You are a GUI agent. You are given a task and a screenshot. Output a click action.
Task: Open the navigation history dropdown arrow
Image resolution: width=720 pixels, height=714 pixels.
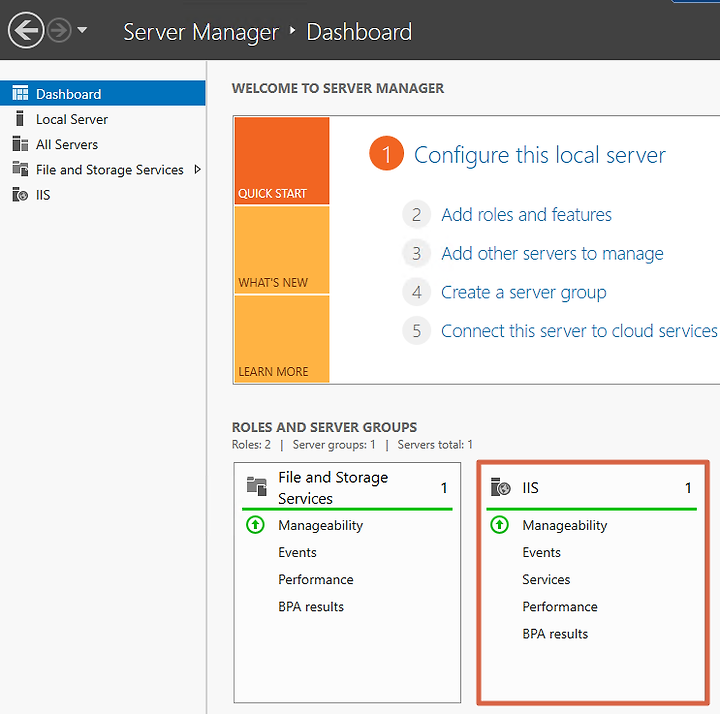[x=82, y=30]
